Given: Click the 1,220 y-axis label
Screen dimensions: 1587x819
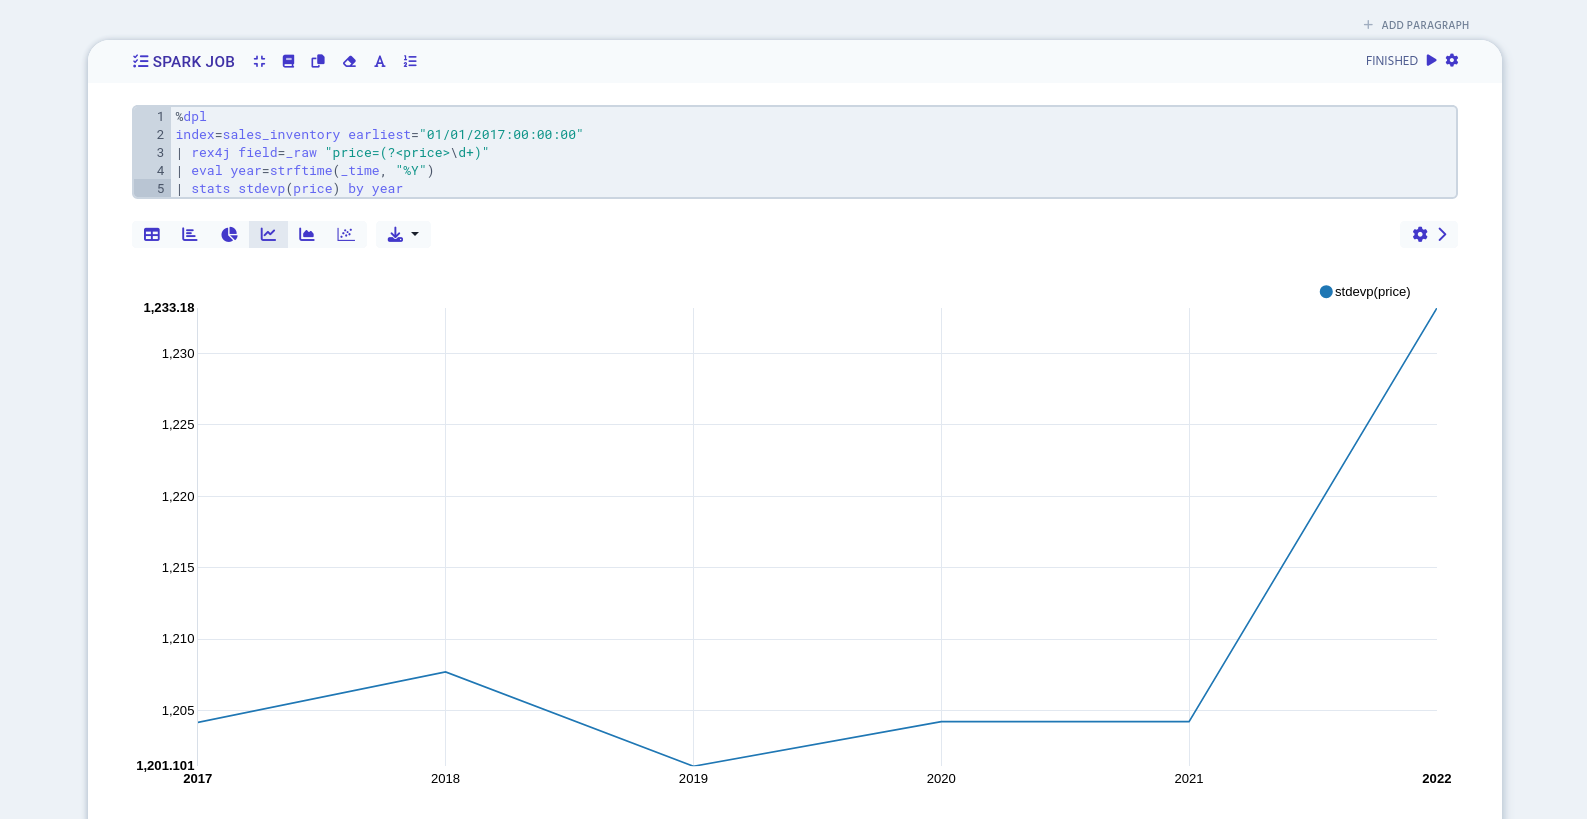Looking at the screenshot, I should [178, 496].
